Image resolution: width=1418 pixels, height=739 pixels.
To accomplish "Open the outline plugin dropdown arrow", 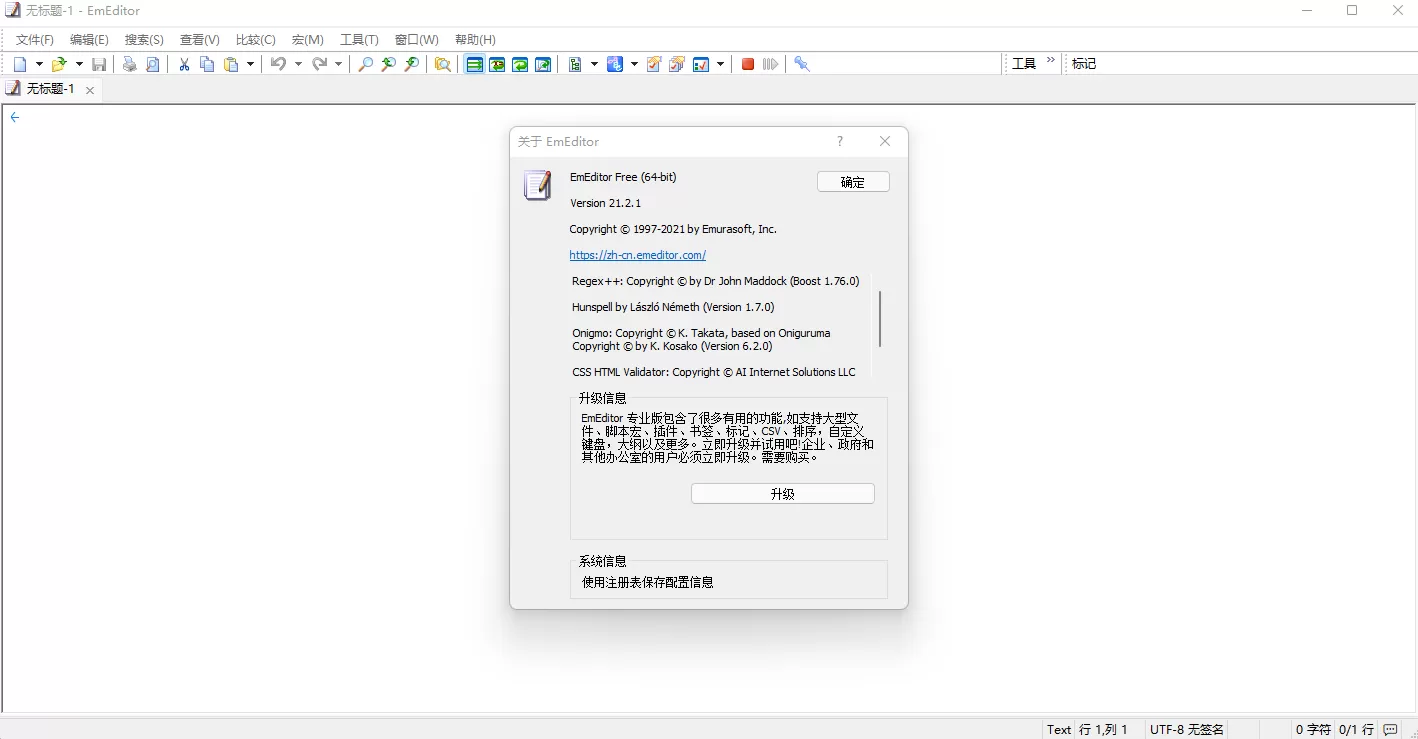I will pyautogui.click(x=594, y=63).
